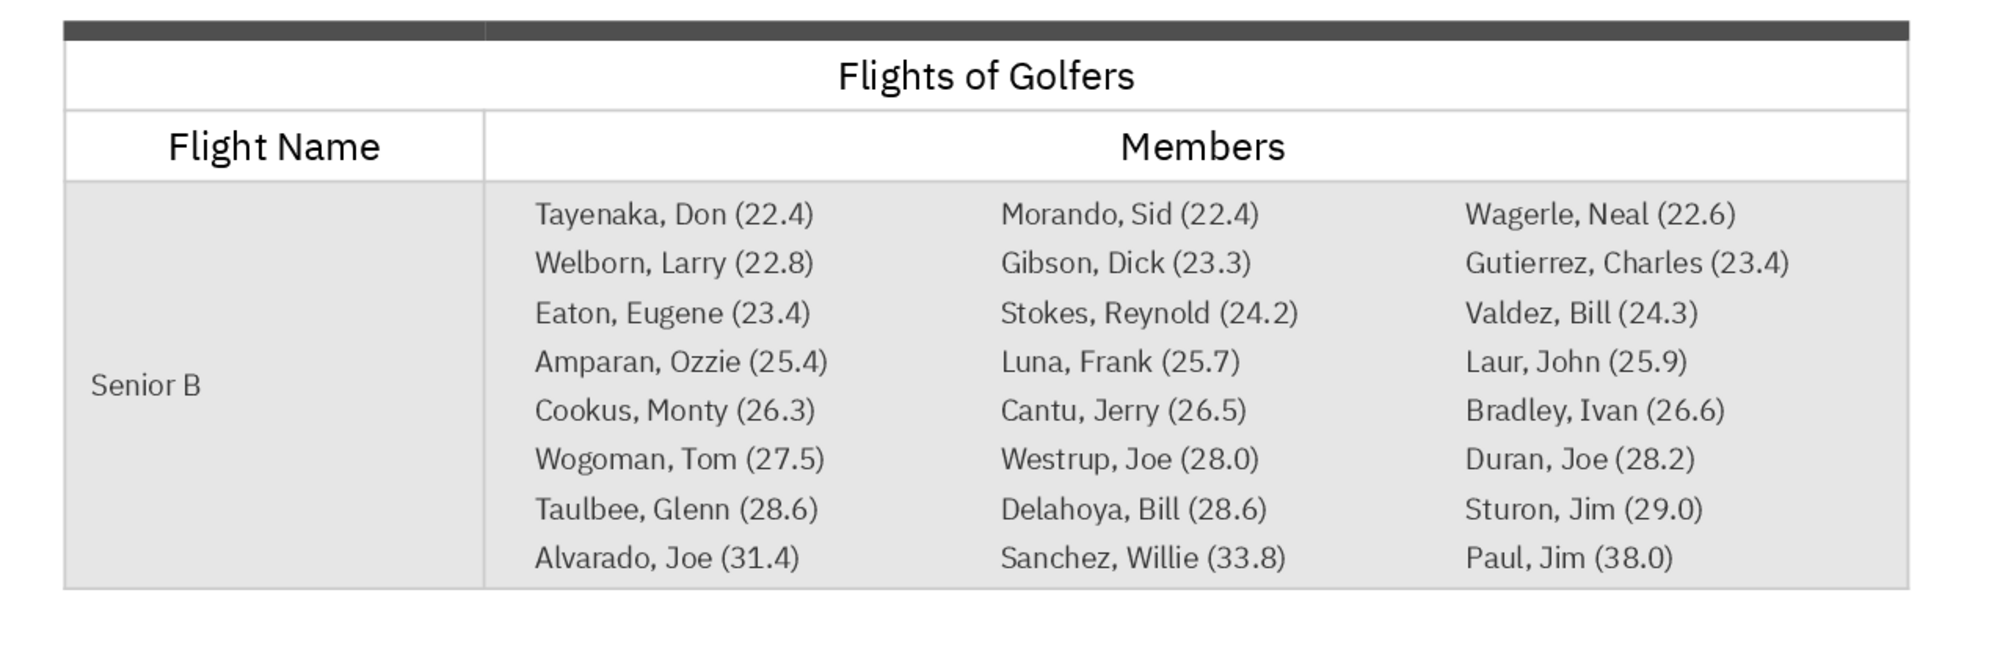Click on Tayenaka, Don (22.4) entry
2000x656 pixels.
(674, 214)
